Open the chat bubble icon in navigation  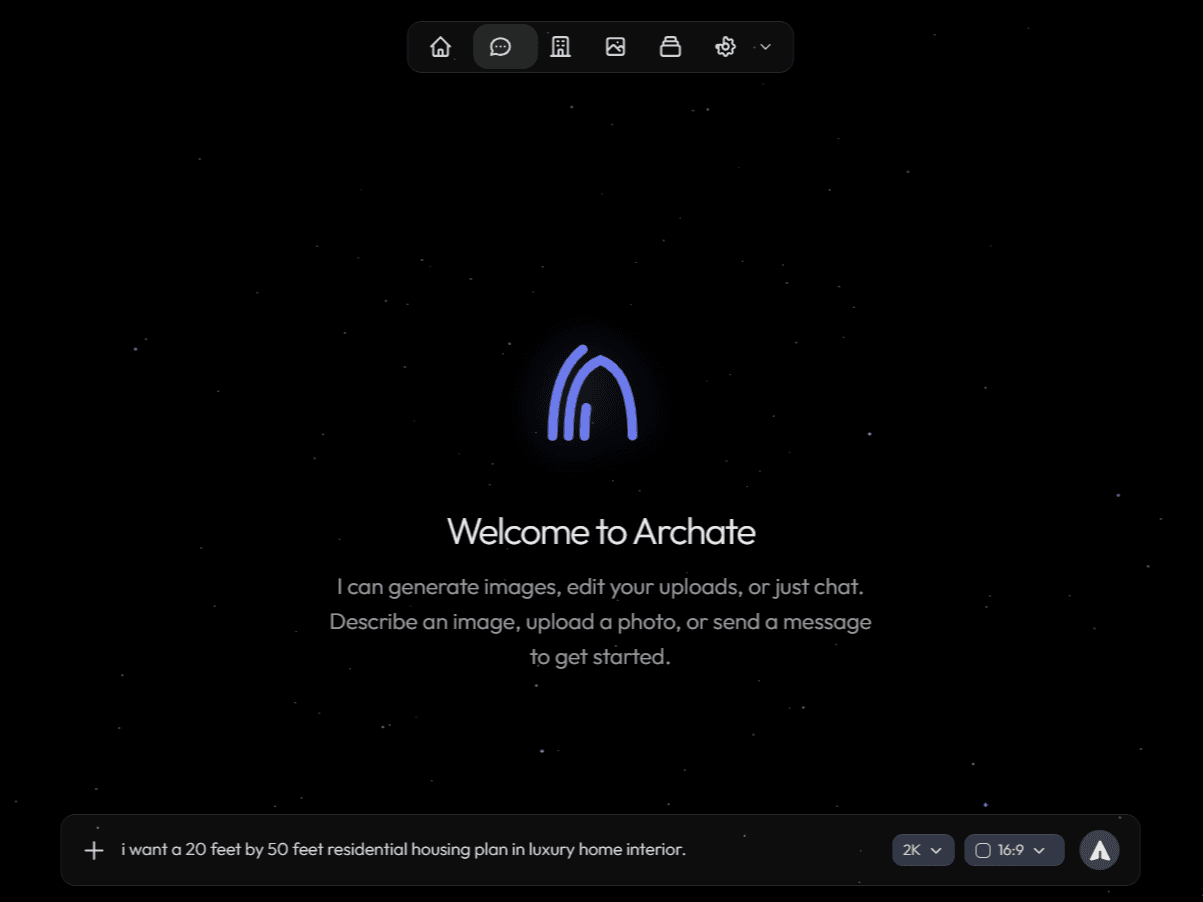pos(501,47)
